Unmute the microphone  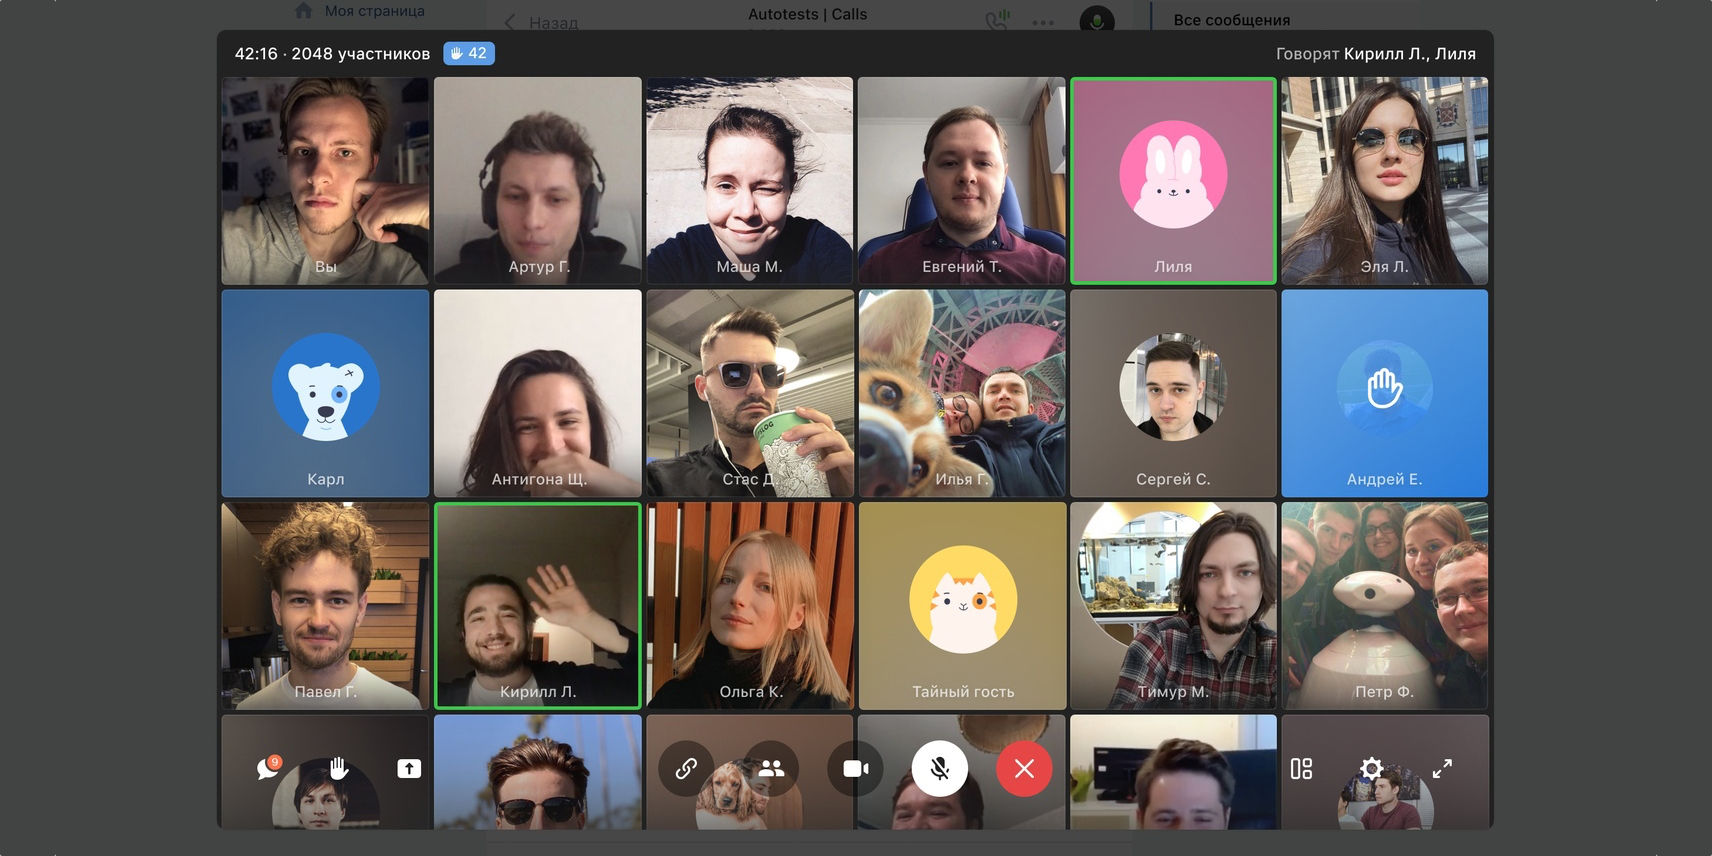coord(939,768)
